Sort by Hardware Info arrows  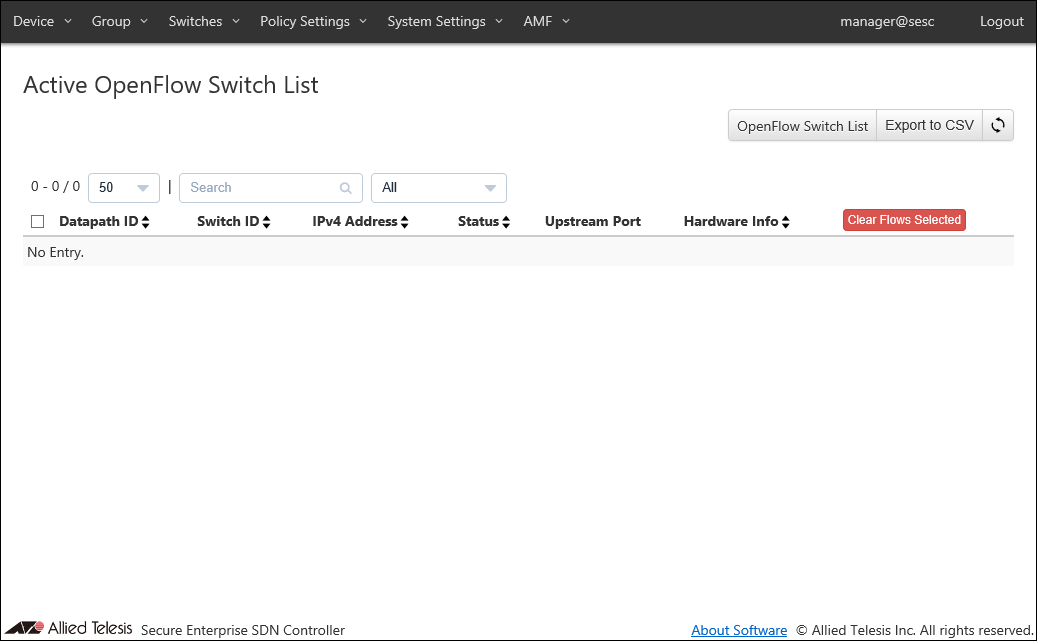pos(786,222)
